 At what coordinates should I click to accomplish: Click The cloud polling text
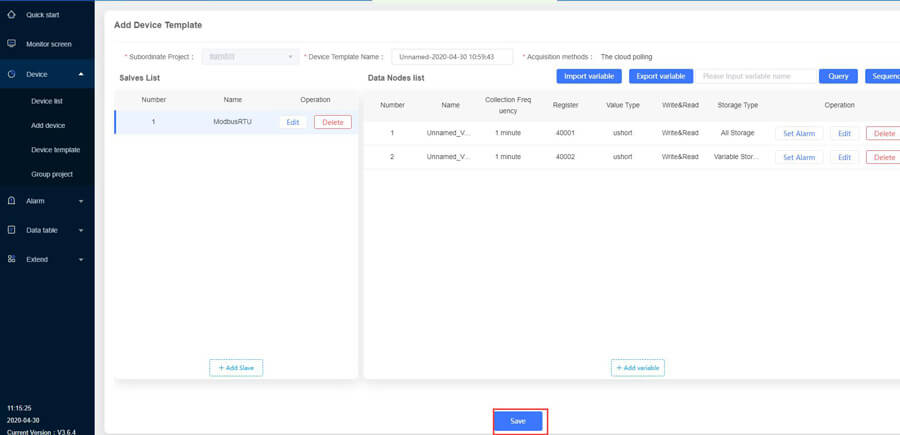point(626,57)
